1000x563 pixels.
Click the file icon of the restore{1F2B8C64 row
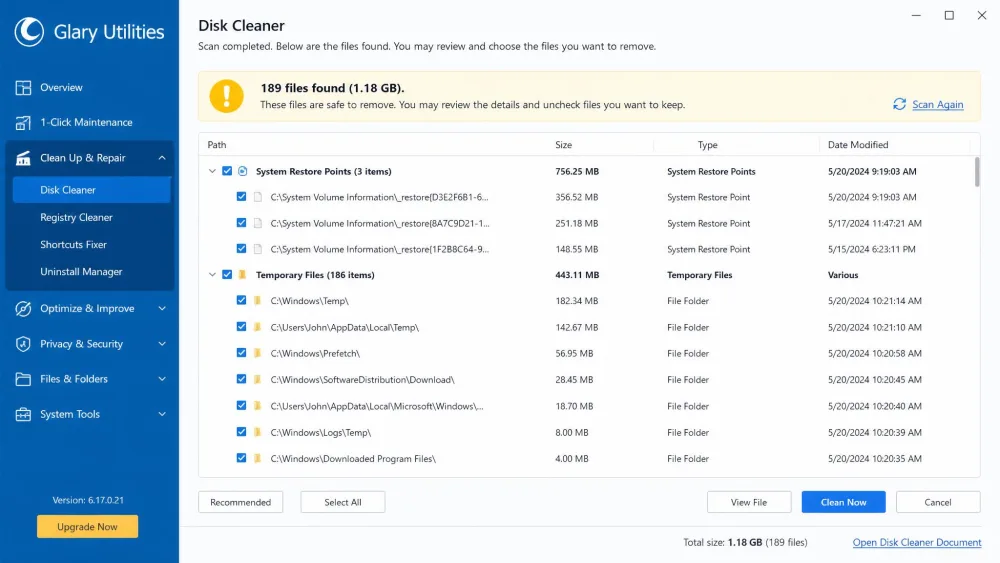tap(258, 249)
